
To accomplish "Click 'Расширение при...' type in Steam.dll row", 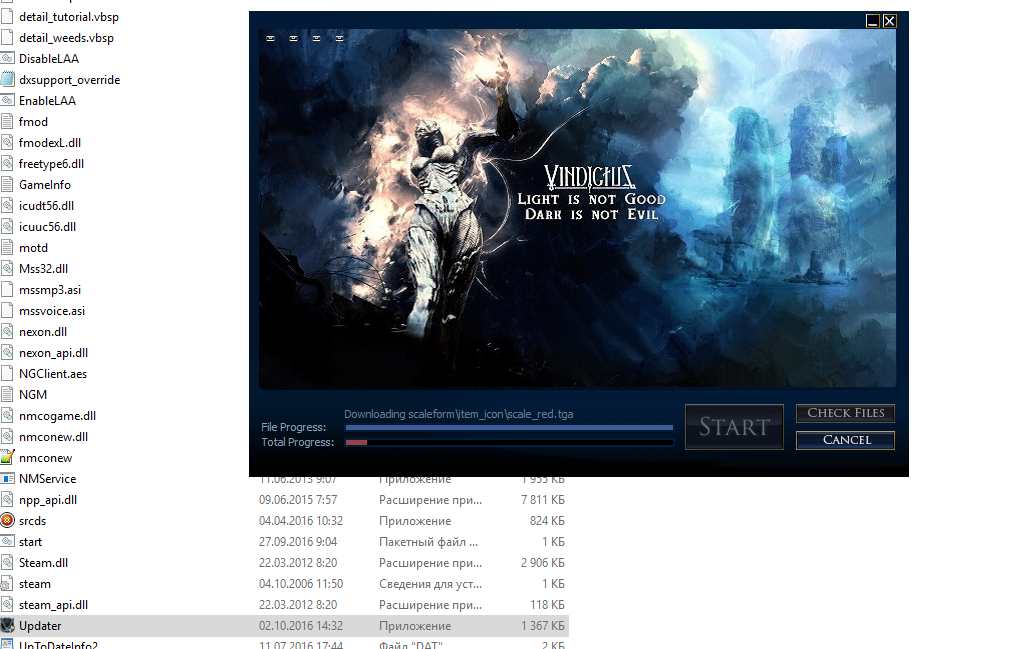I will [430, 563].
